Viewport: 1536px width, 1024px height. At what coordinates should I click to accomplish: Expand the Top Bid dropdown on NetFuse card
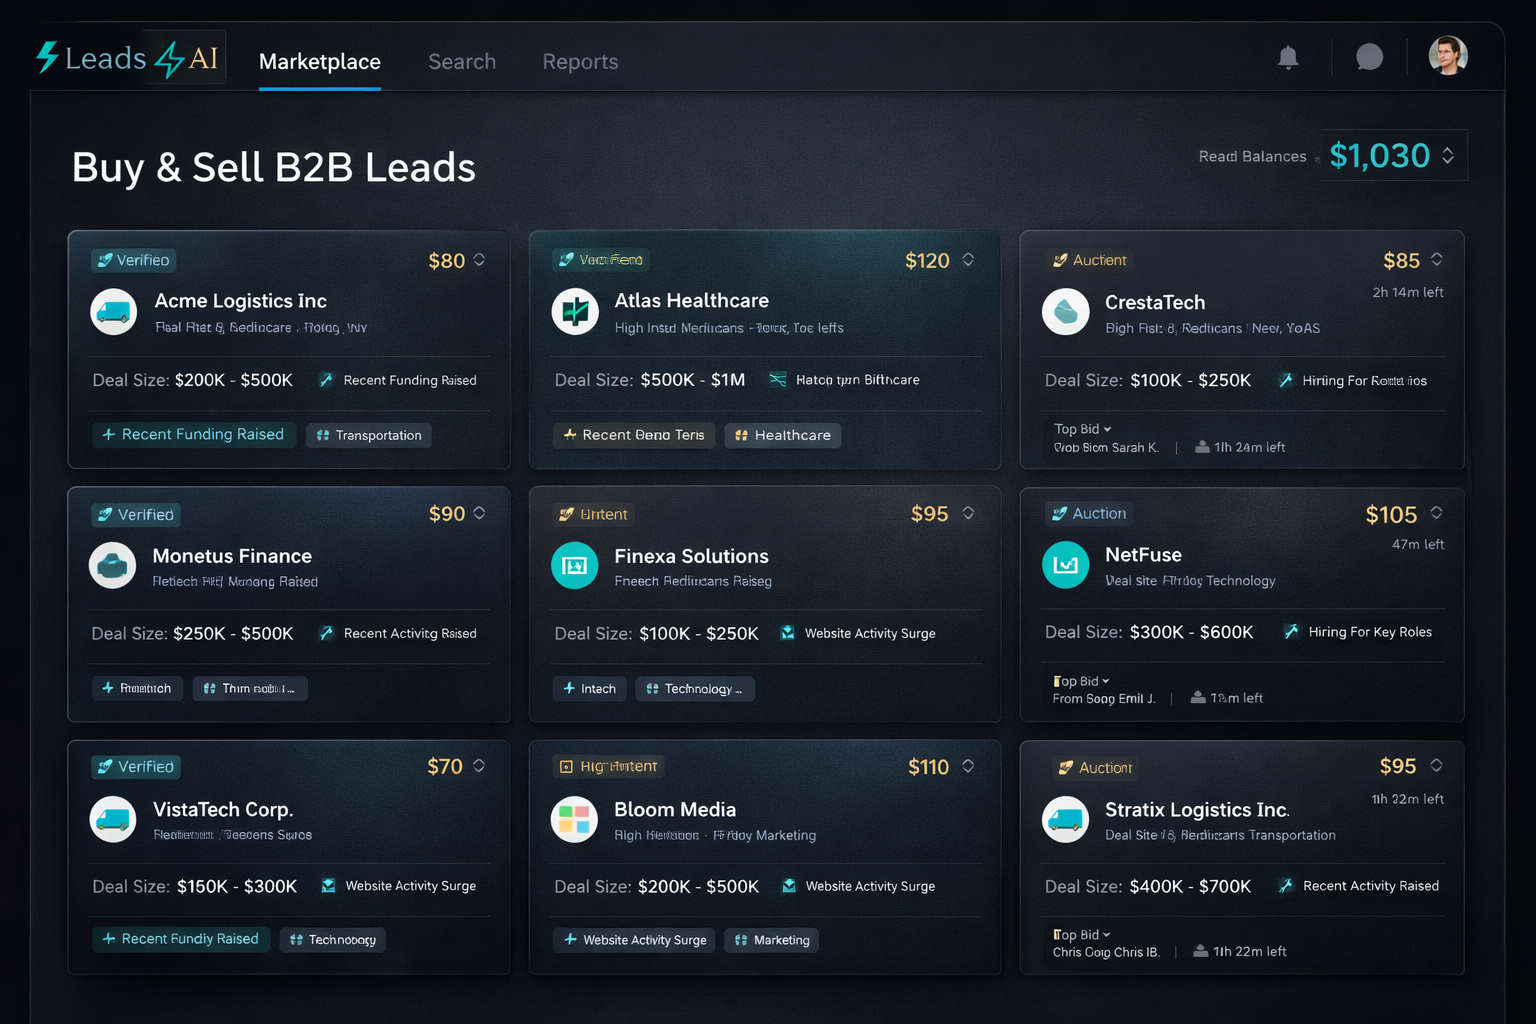point(1082,681)
